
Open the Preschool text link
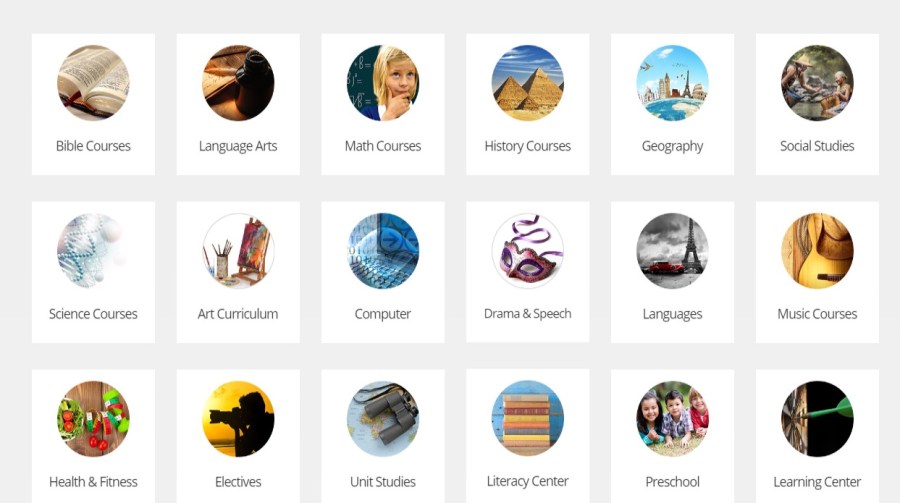coord(672,482)
